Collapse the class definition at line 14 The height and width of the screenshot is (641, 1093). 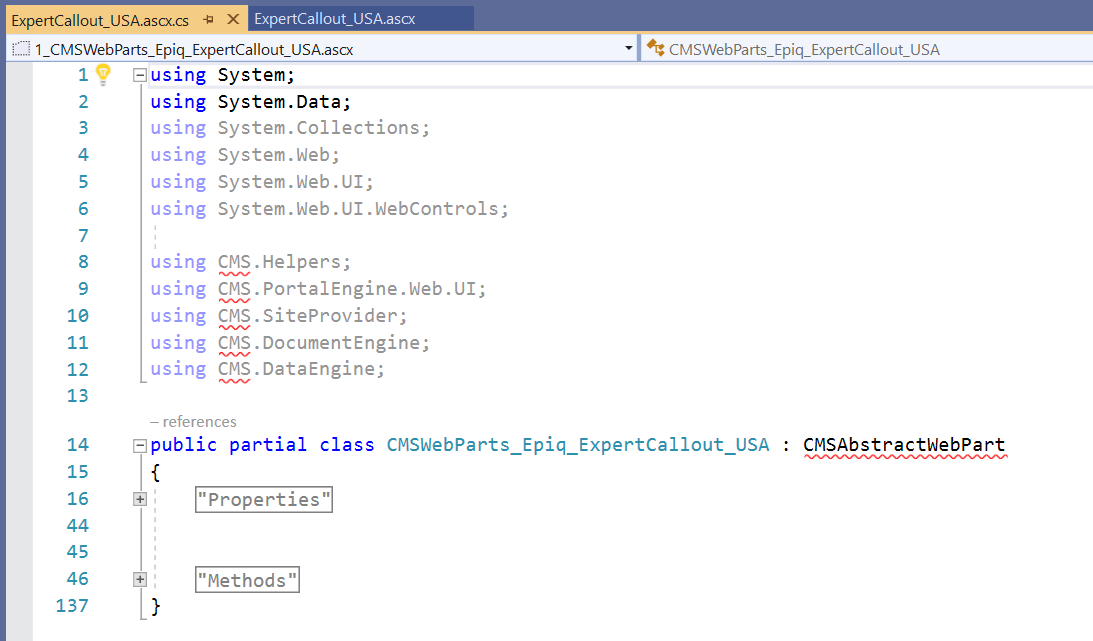pyautogui.click(x=140, y=445)
